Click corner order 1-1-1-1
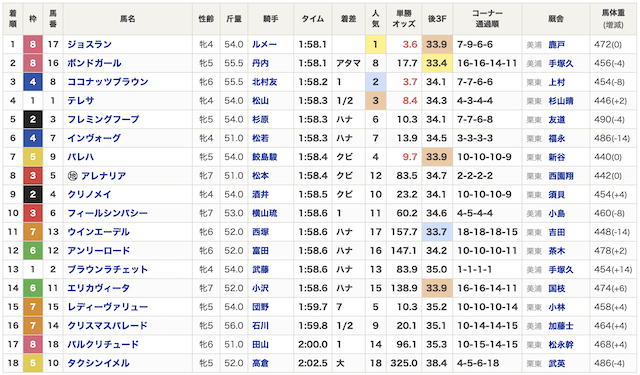The image size is (640, 375). 474,270
